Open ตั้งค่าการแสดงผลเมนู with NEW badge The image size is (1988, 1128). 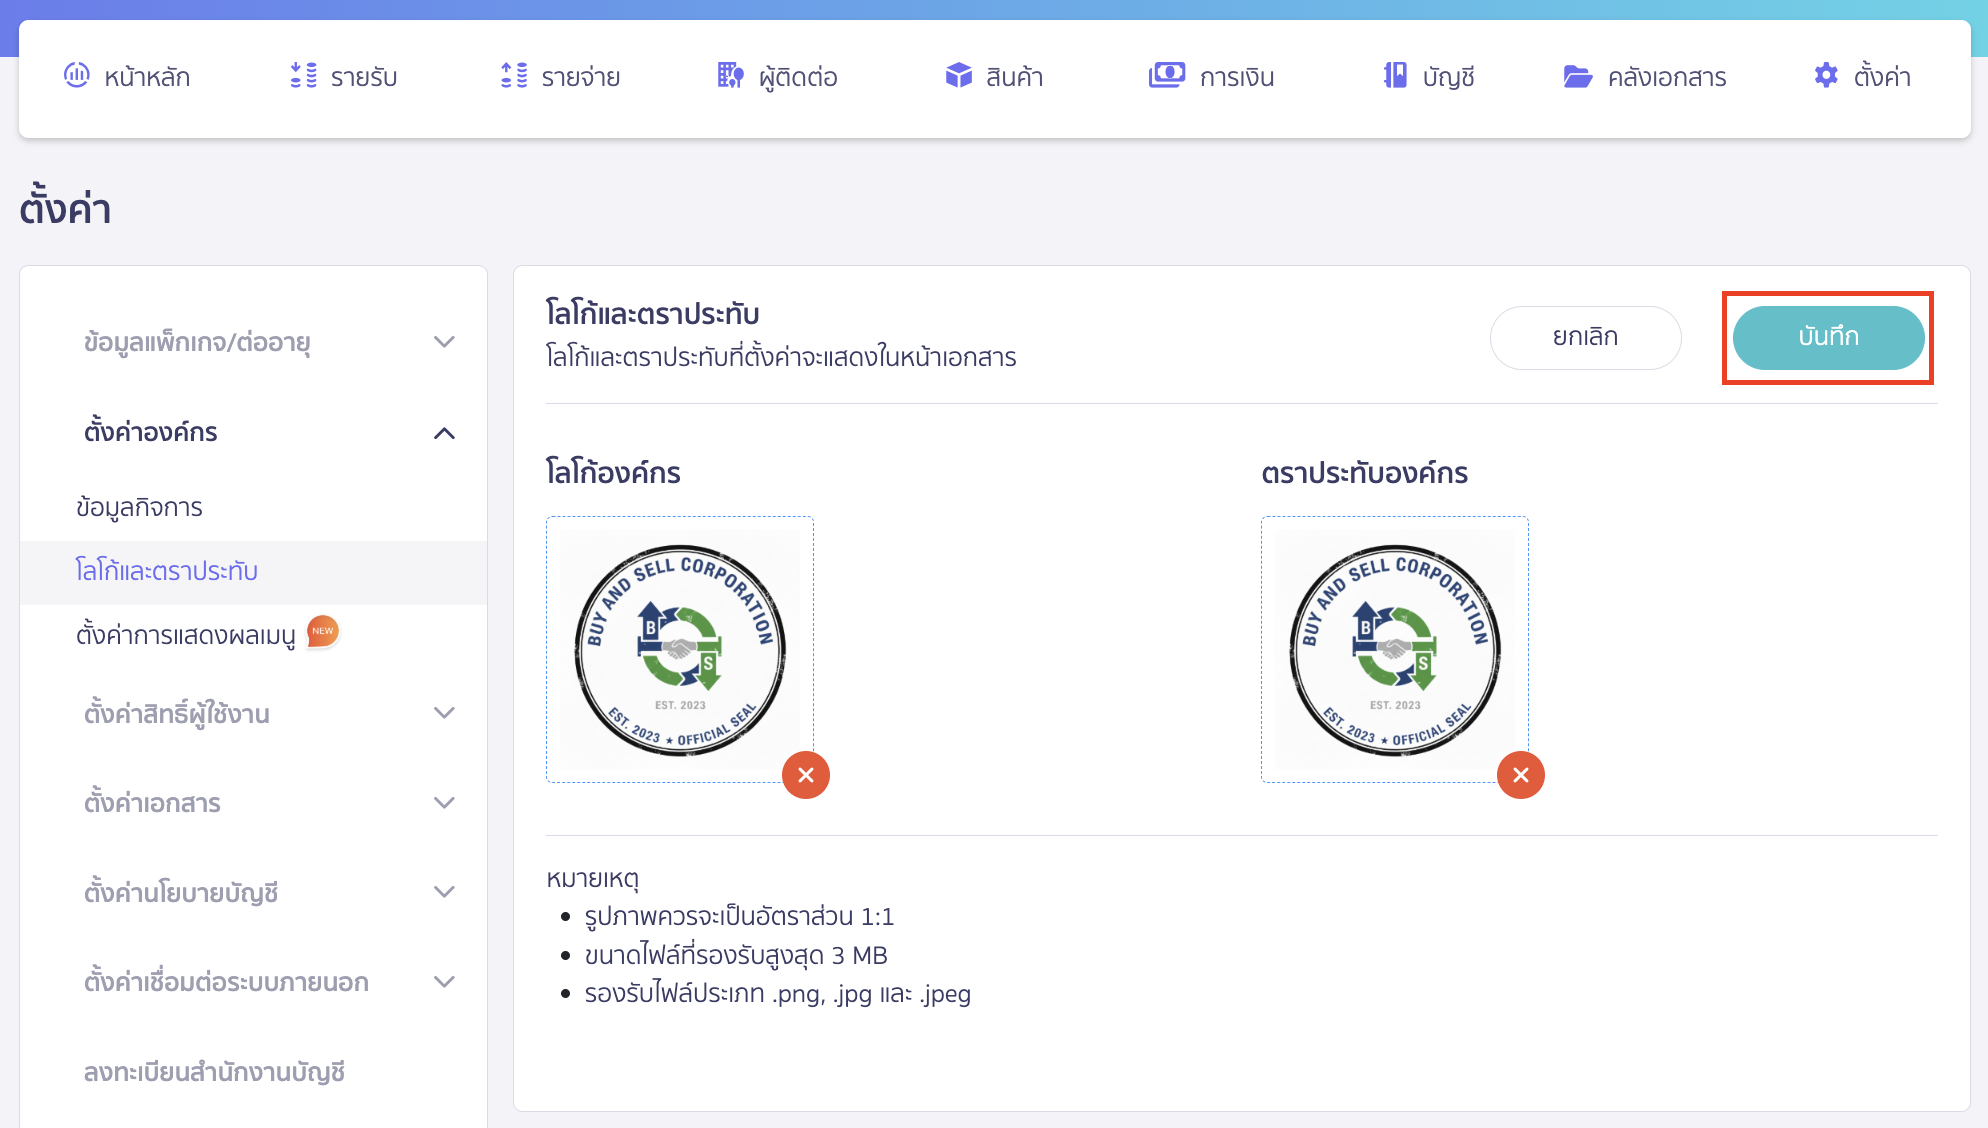[190, 633]
